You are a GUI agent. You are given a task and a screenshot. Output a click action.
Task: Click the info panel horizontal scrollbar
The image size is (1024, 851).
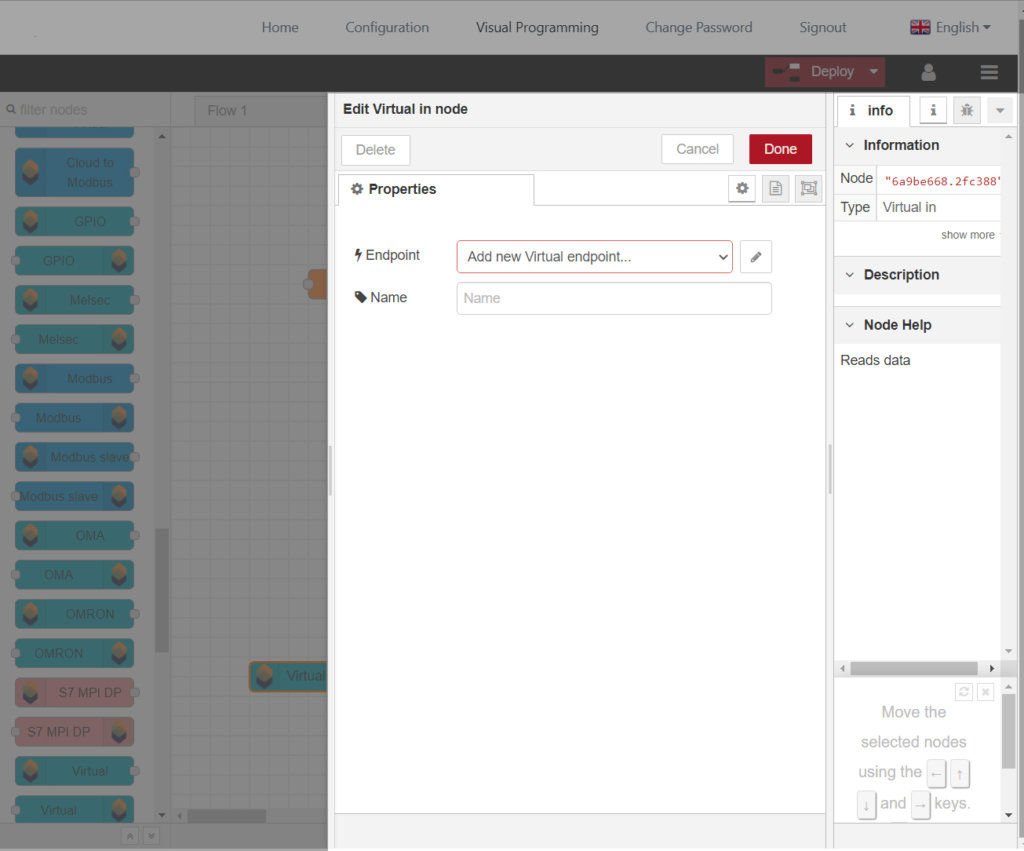click(x=914, y=668)
